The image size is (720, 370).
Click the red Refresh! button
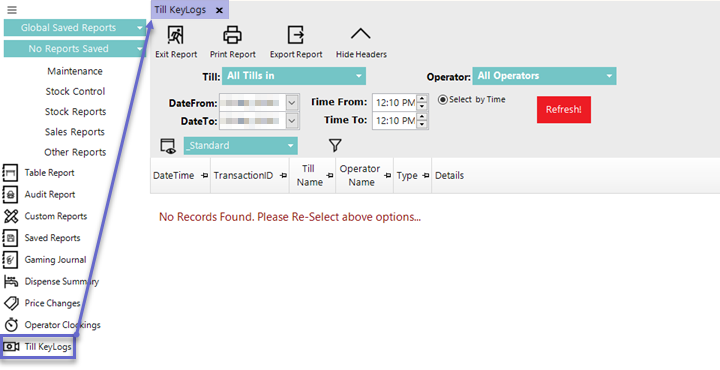[564, 109]
